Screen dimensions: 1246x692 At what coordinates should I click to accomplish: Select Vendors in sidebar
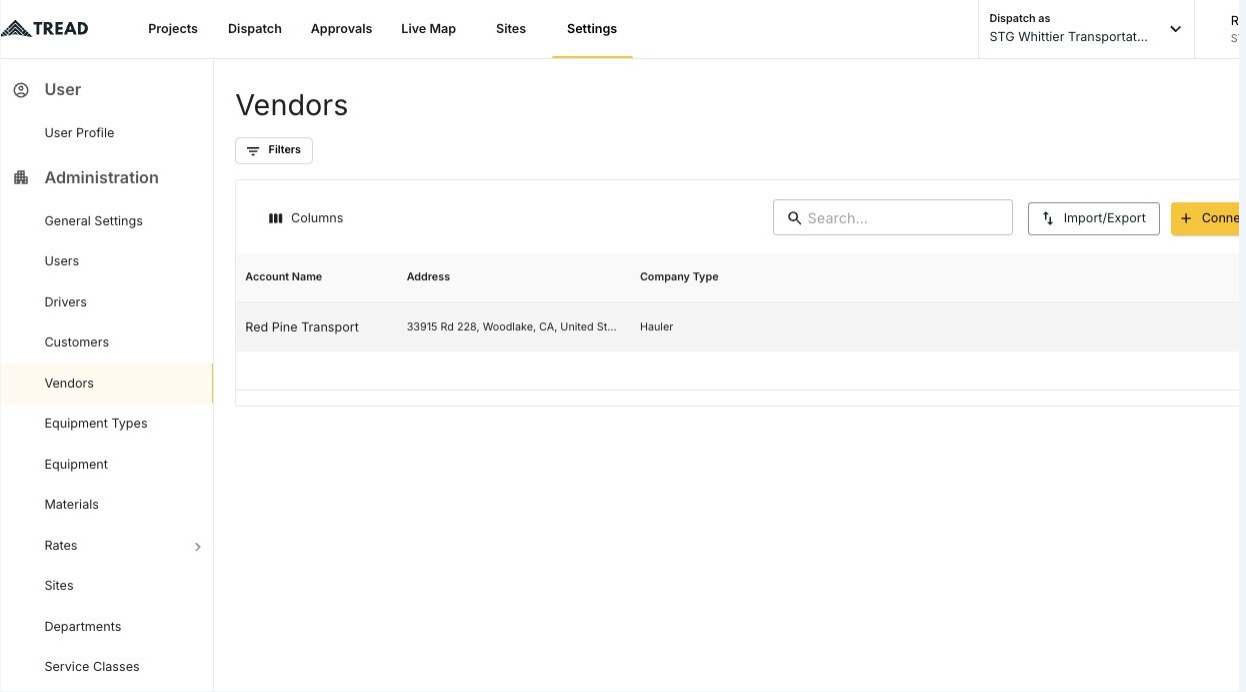(107, 383)
